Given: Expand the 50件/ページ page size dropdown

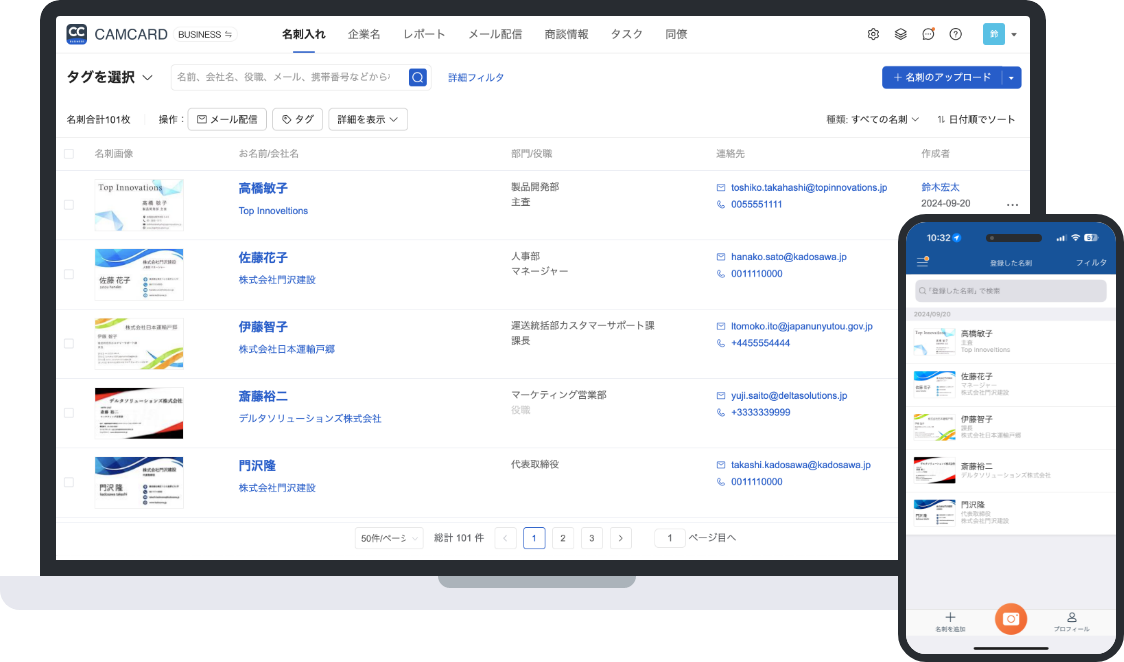Looking at the screenshot, I should click(388, 537).
